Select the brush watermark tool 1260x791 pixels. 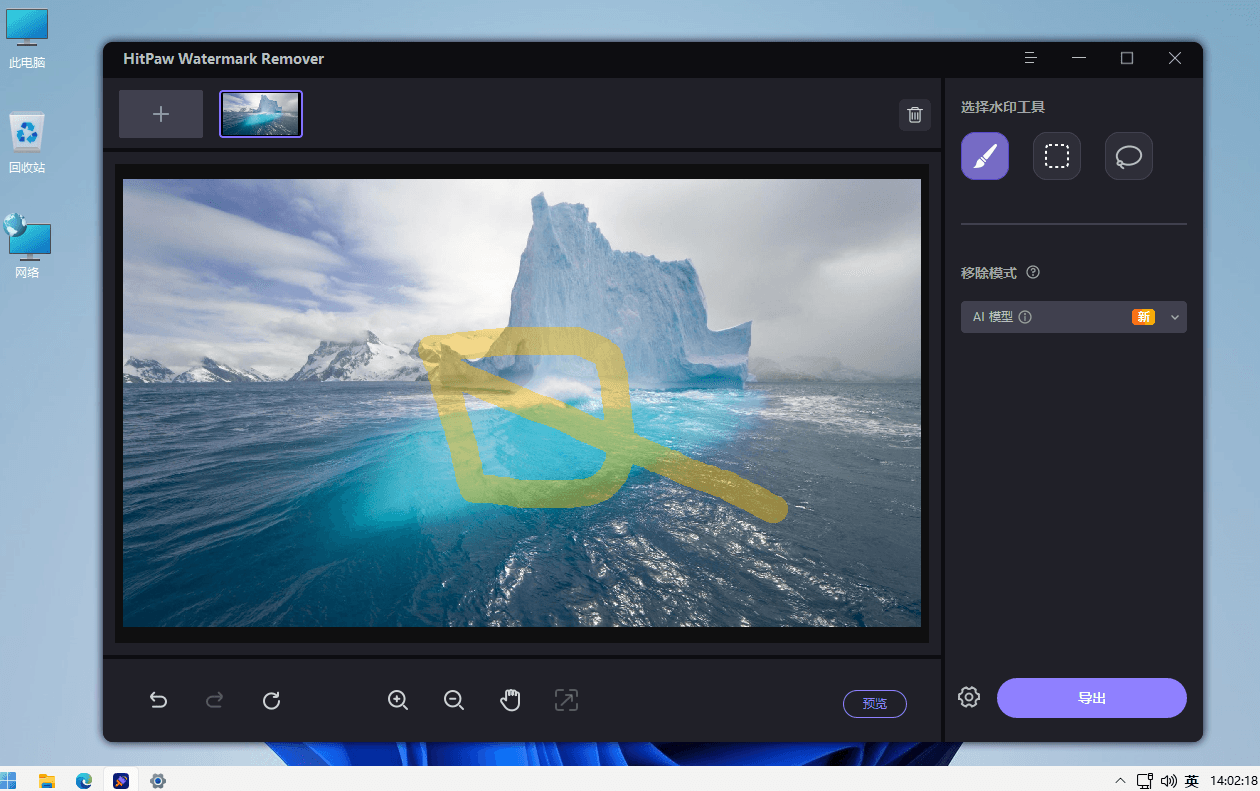coord(985,156)
